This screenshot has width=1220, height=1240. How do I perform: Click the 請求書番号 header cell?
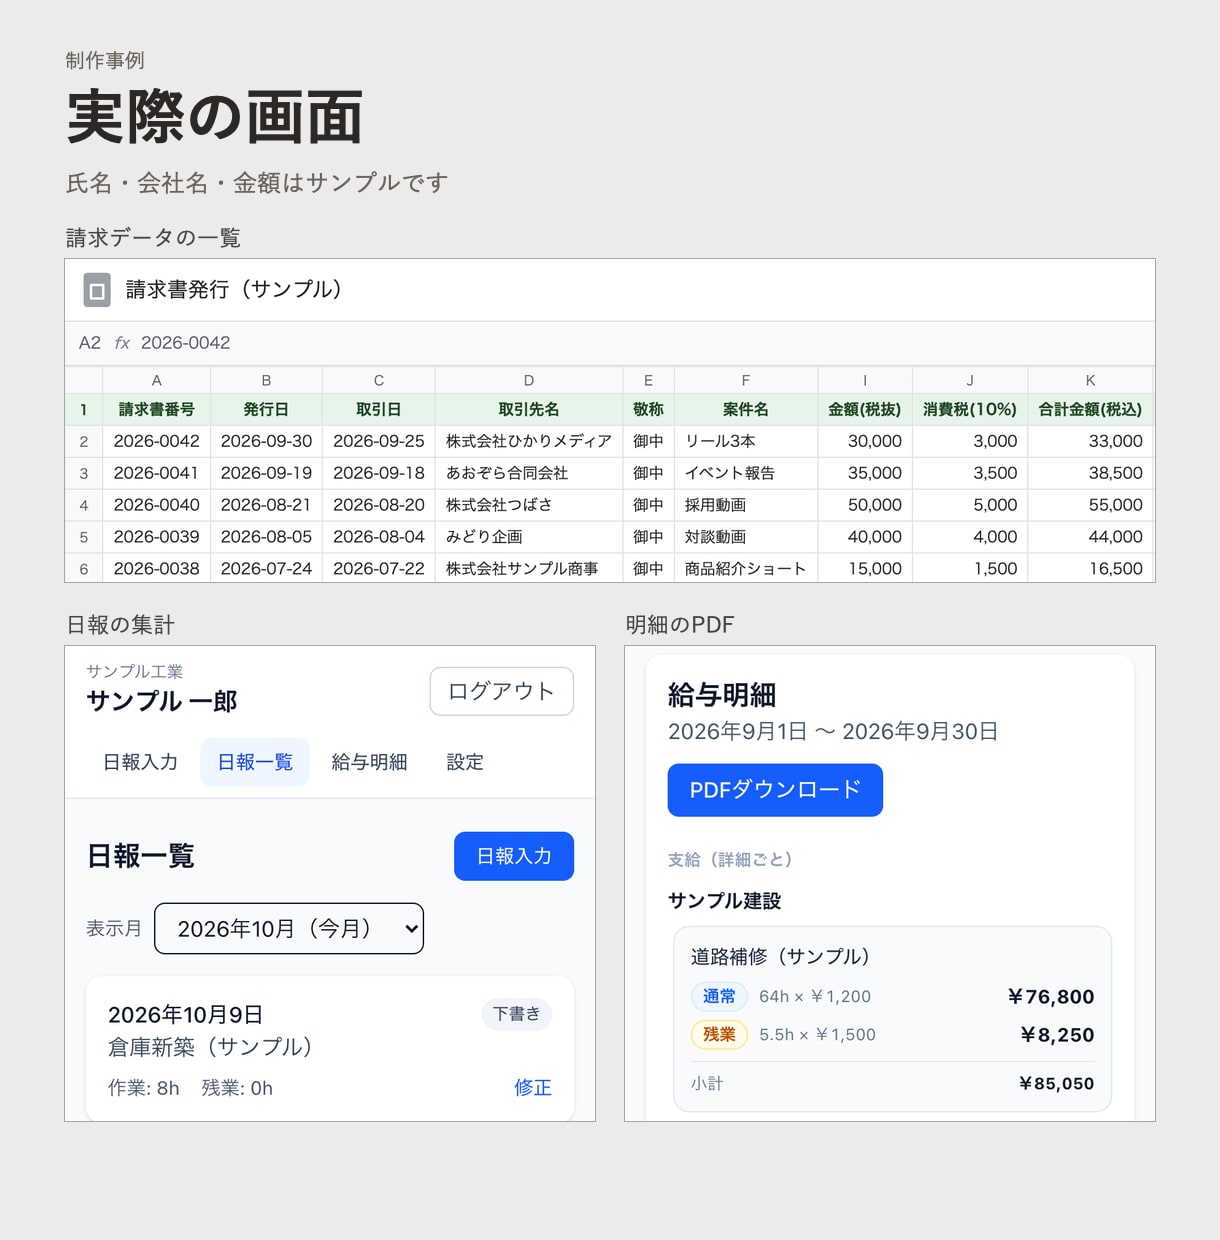157,410
